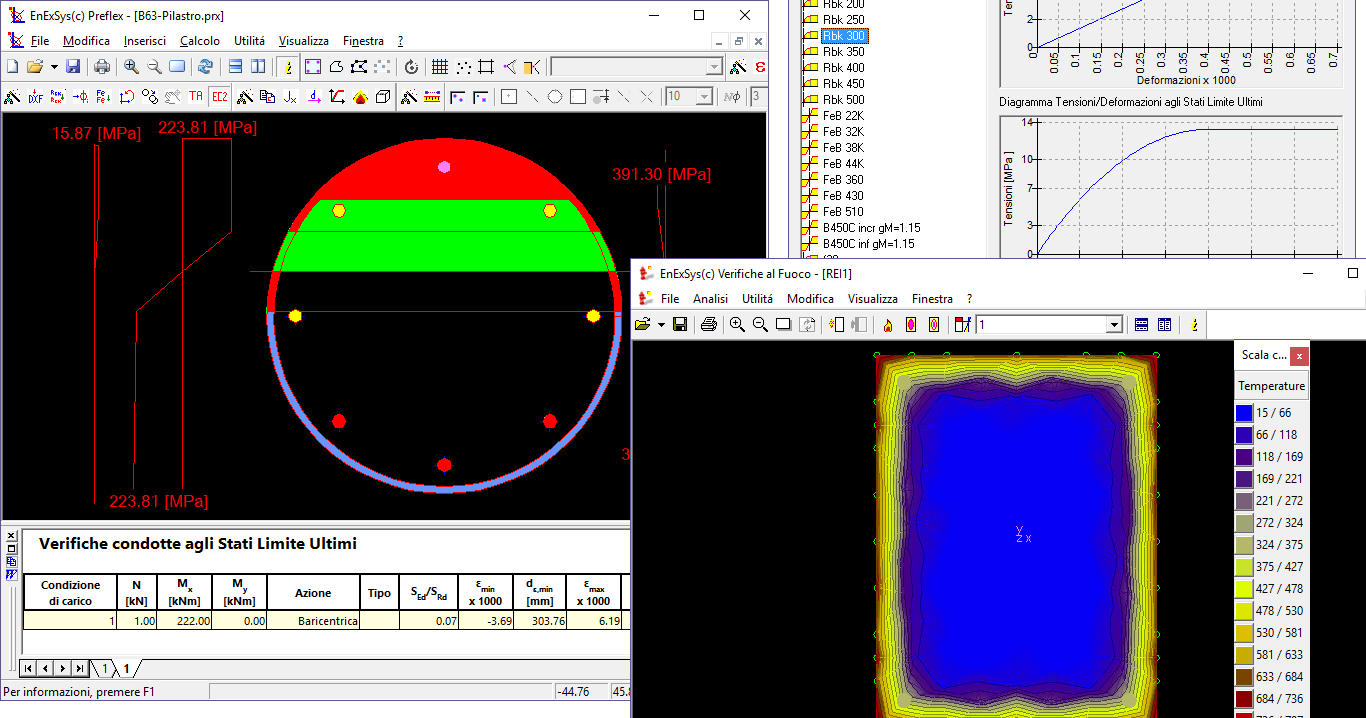
Task: Click the magenta rebar at top of section
Action: tap(444, 167)
